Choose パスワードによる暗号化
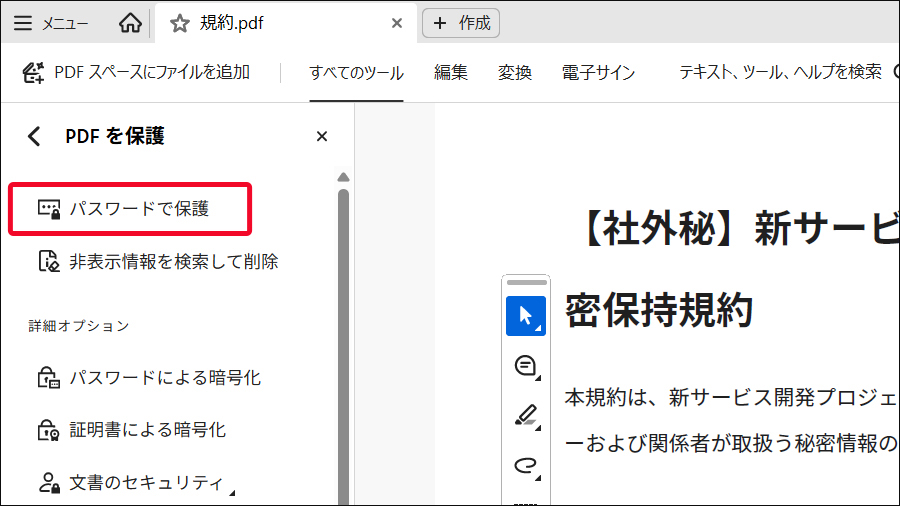This screenshot has height=506, width=900. click(x=149, y=378)
